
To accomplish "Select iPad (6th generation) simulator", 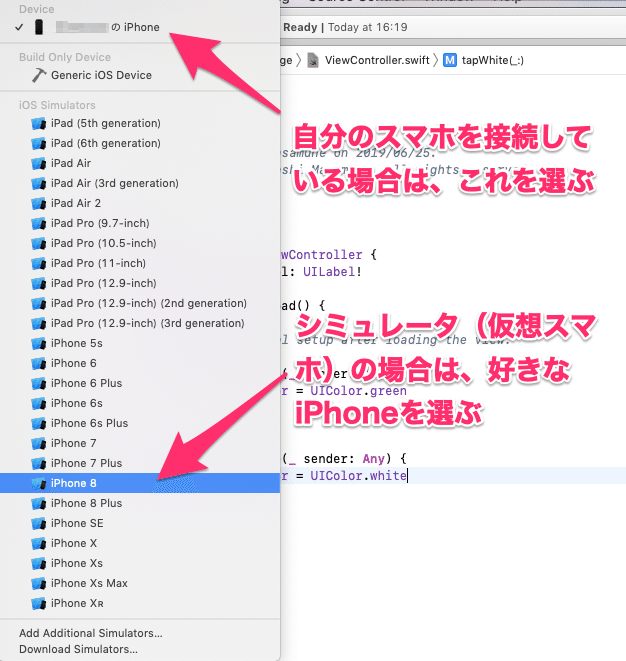I will point(140,143).
